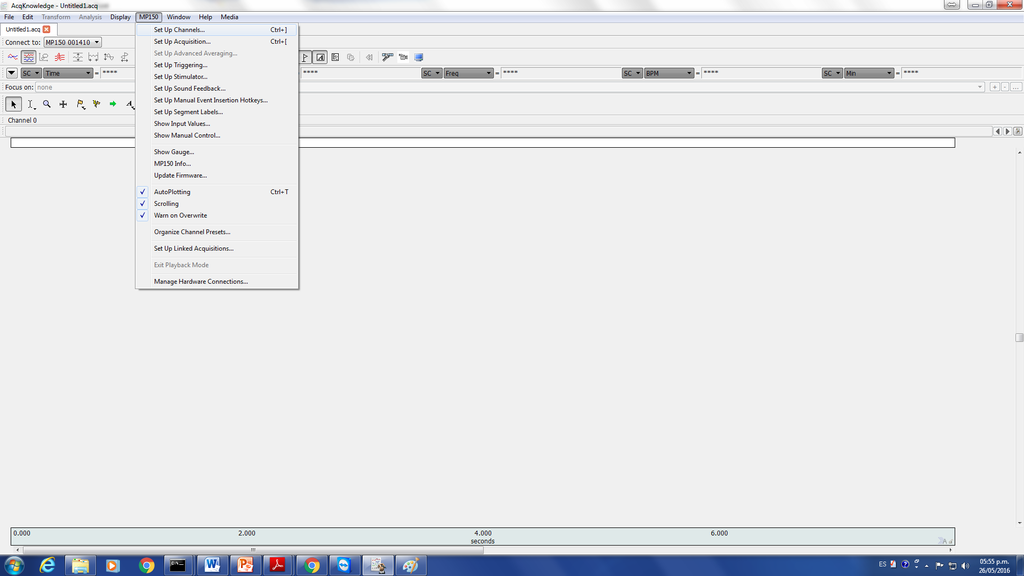1024x576 pixels.
Task: Click the vertical scrollbar thumb at right
Action: (x=1019, y=338)
